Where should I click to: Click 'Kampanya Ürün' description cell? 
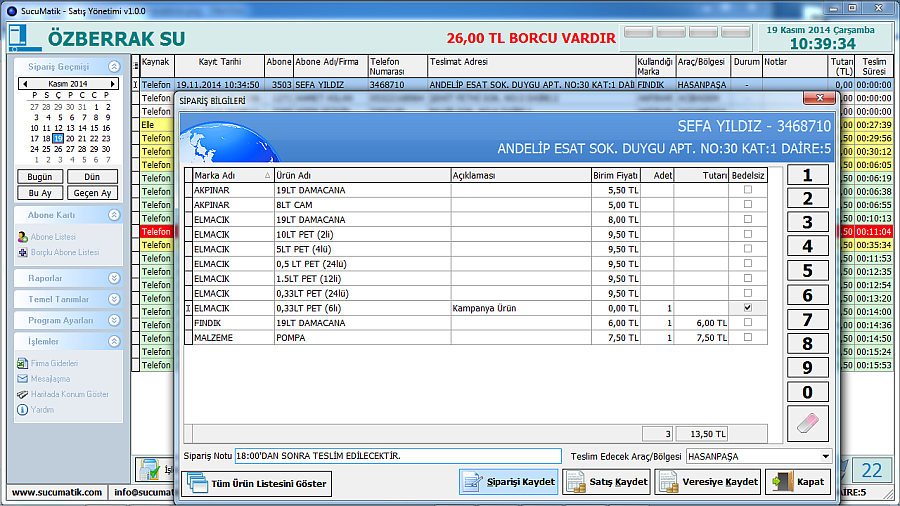[x=521, y=308]
